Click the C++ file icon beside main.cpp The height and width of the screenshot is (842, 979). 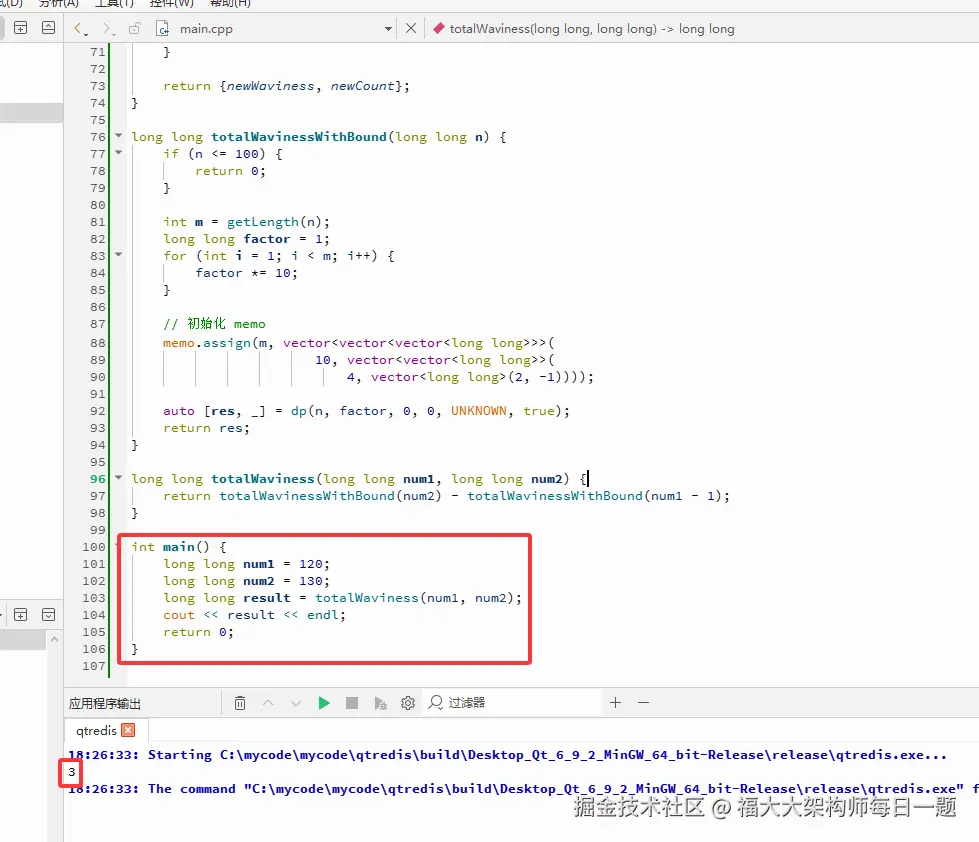click(162, 29)
